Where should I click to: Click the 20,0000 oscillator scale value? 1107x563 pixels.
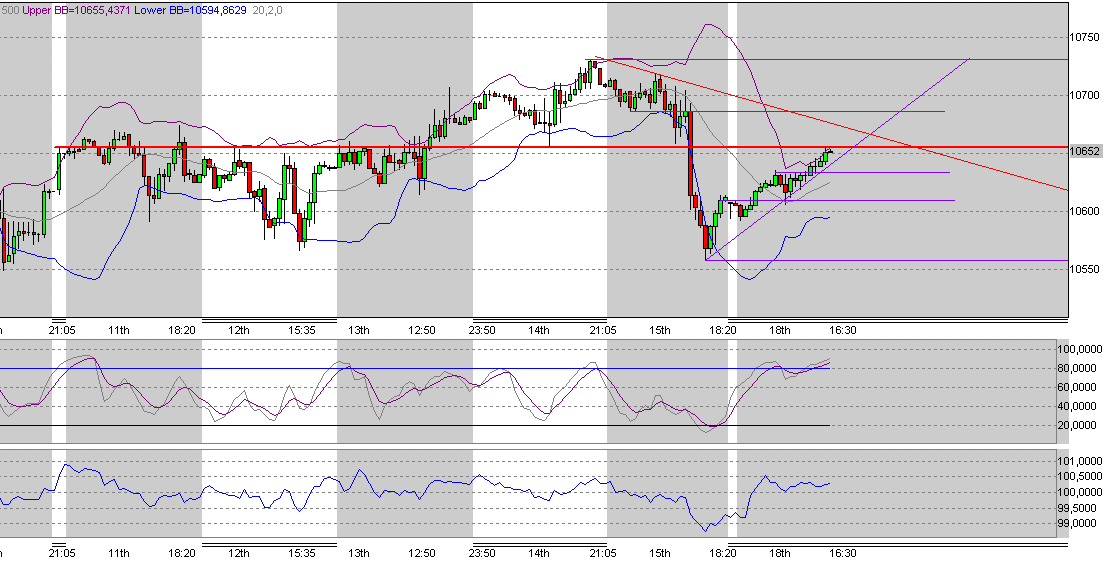tap(1079, 425)
